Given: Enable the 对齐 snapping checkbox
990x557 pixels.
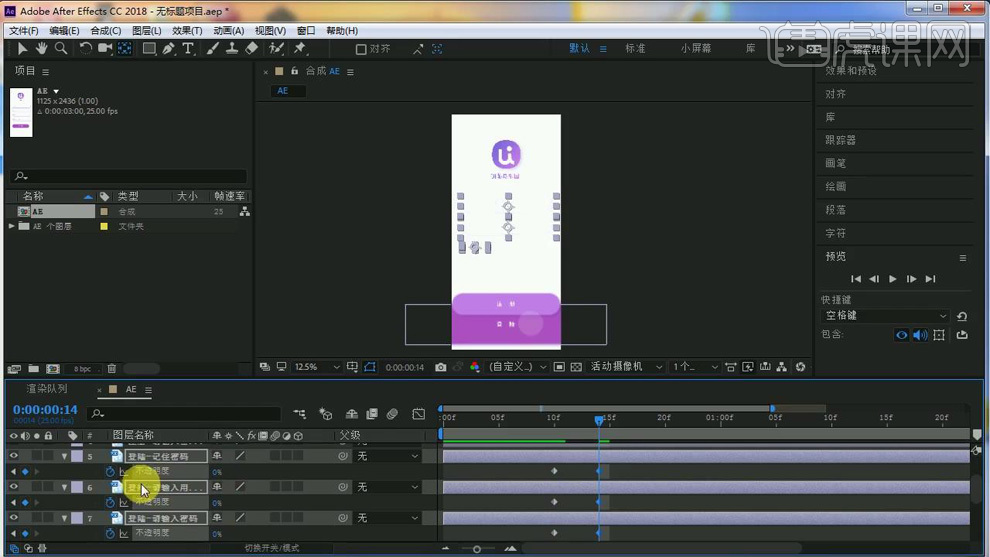Looking at the screenshot, I should (x=361, y=49).
